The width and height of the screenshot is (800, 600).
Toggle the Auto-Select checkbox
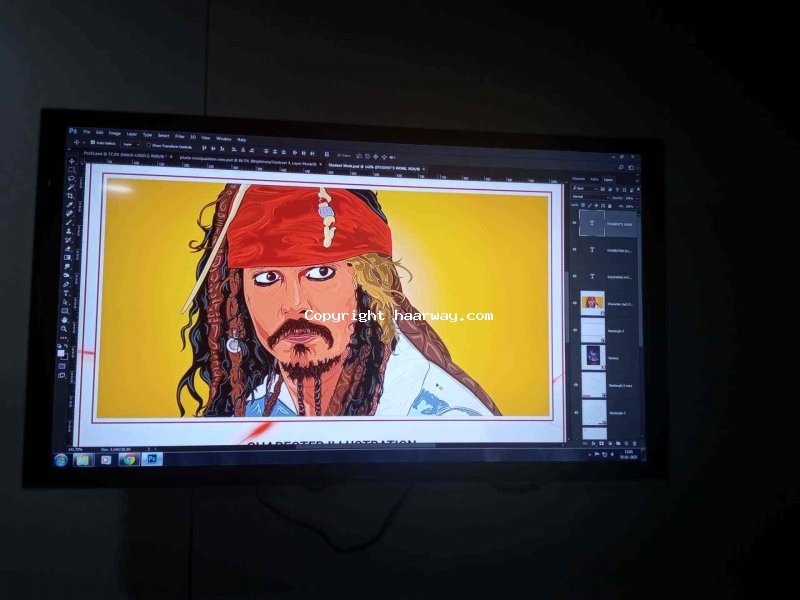(91, 144)
